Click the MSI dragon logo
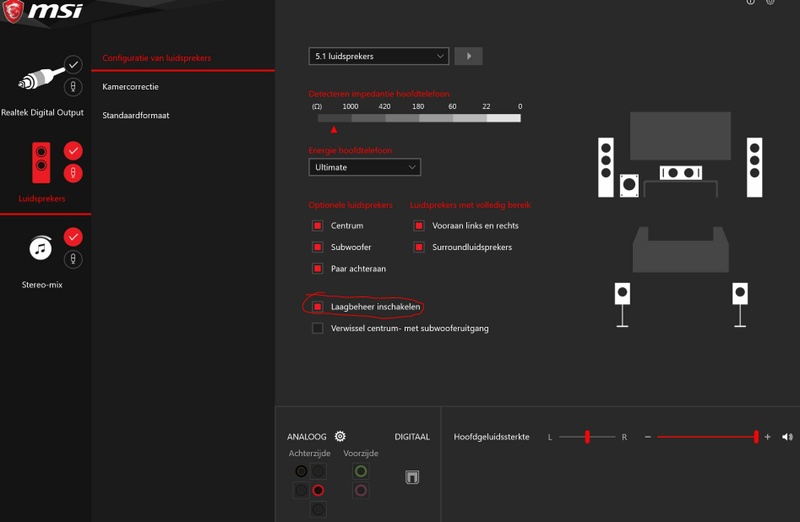Image resolution: width=800 pixels, height=522 pixels. pos(13,11)
